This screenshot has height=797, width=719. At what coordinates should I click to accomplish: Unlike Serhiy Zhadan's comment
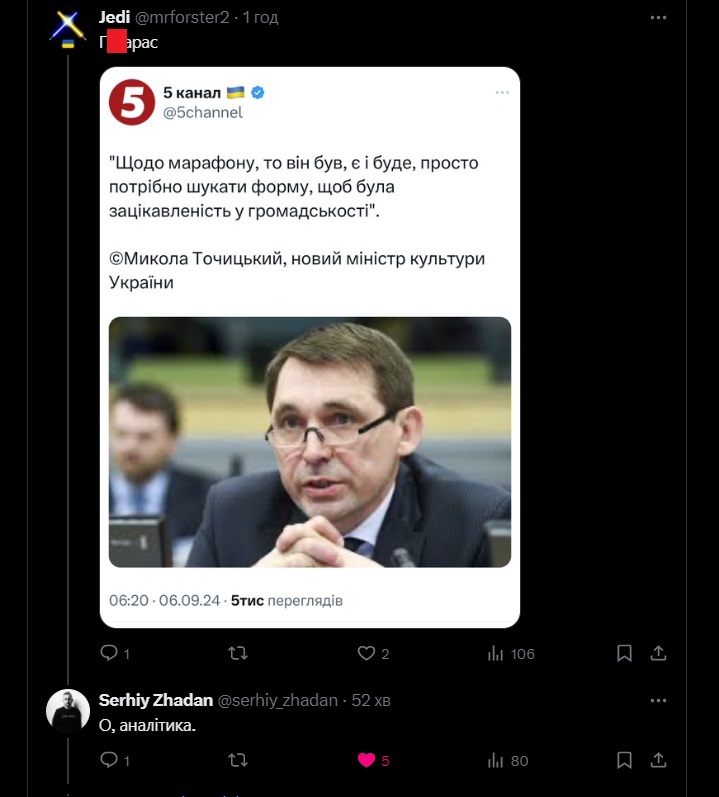pos(366,760)
